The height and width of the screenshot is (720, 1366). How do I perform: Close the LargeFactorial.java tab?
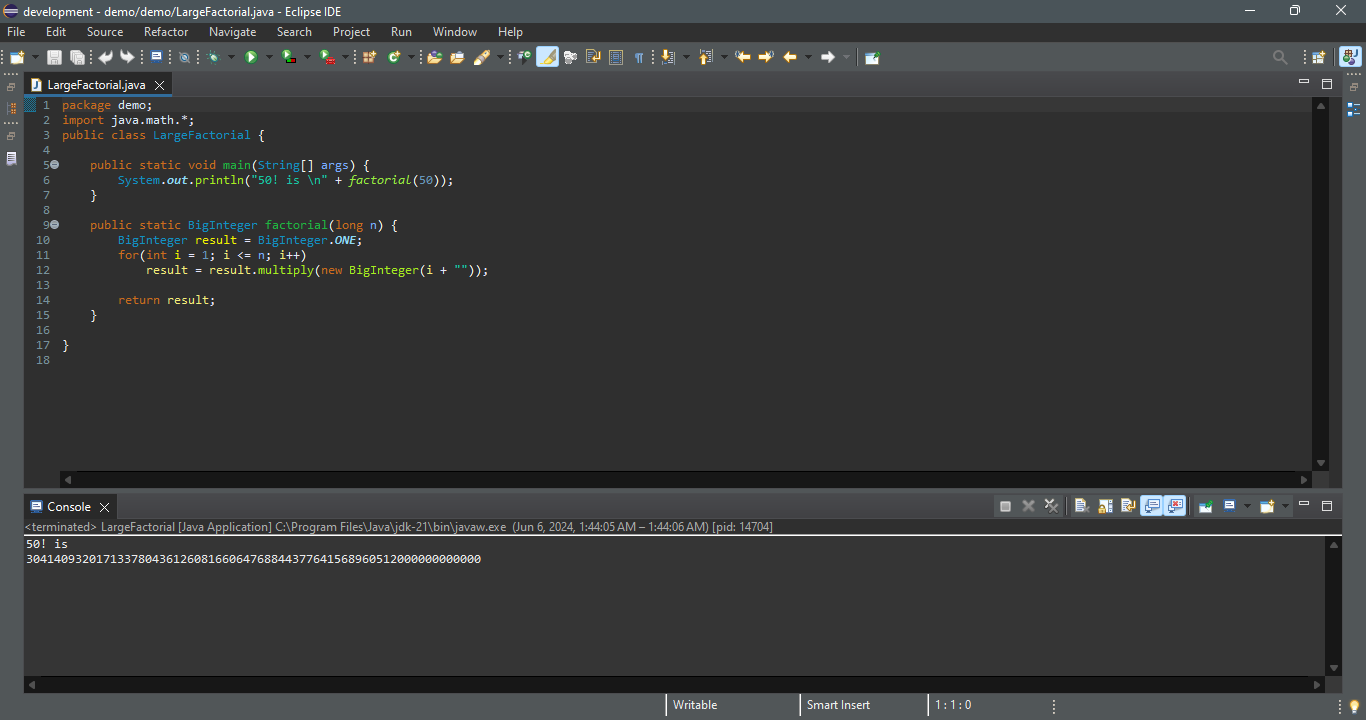(159, 85)
